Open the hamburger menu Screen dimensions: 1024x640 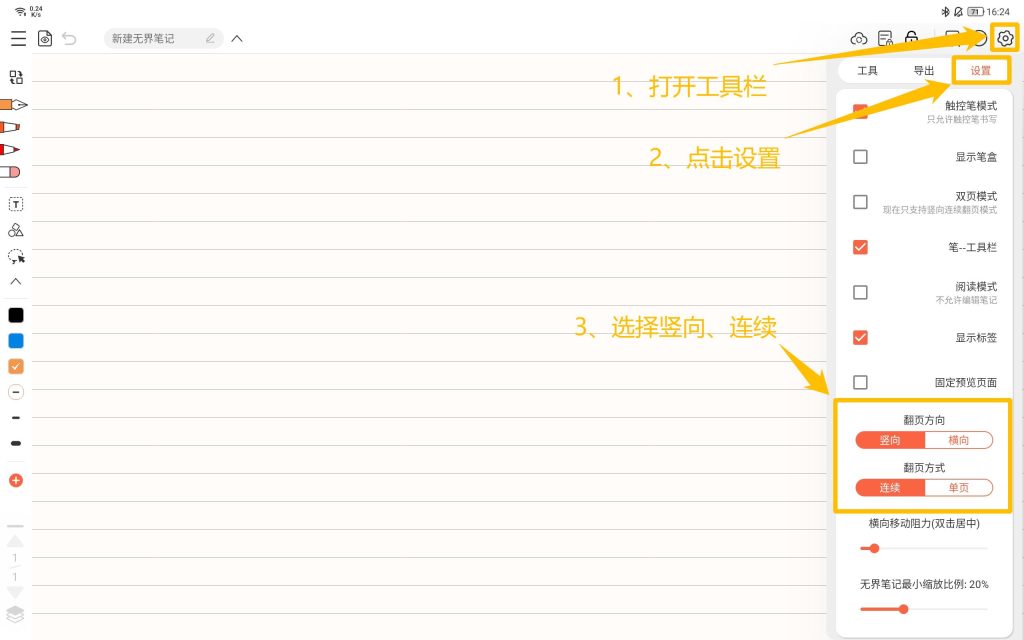click(x=18, y=39)
